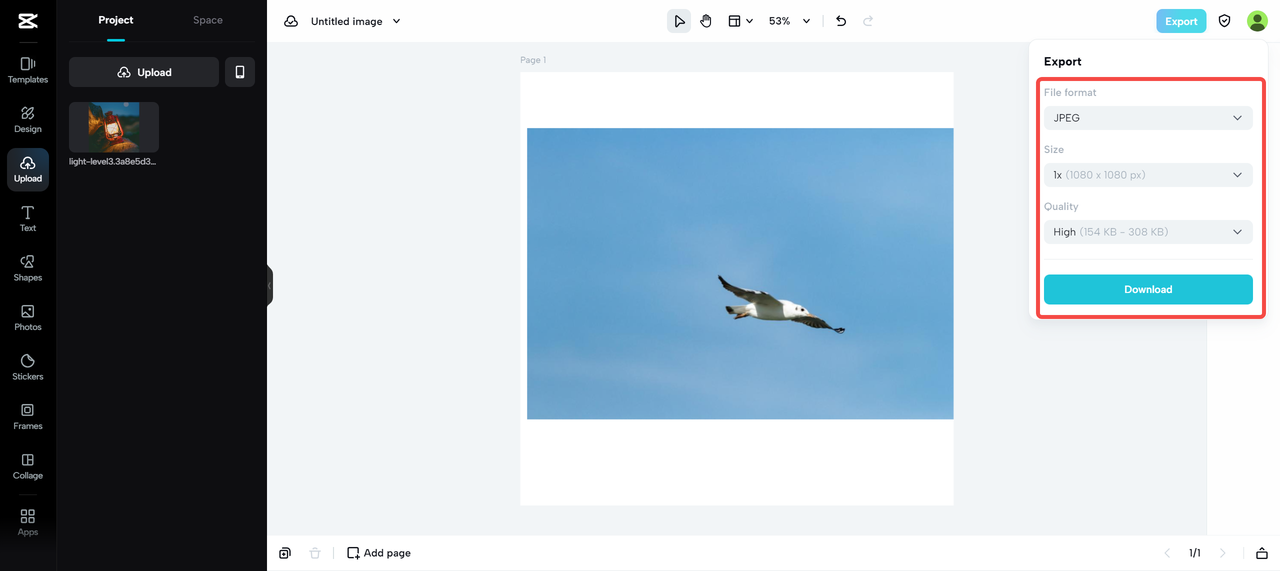This screenshot has width=1280, height=571.
Task: Select the light-level3 uploaded thumbnail
Action: pos(114,127)
